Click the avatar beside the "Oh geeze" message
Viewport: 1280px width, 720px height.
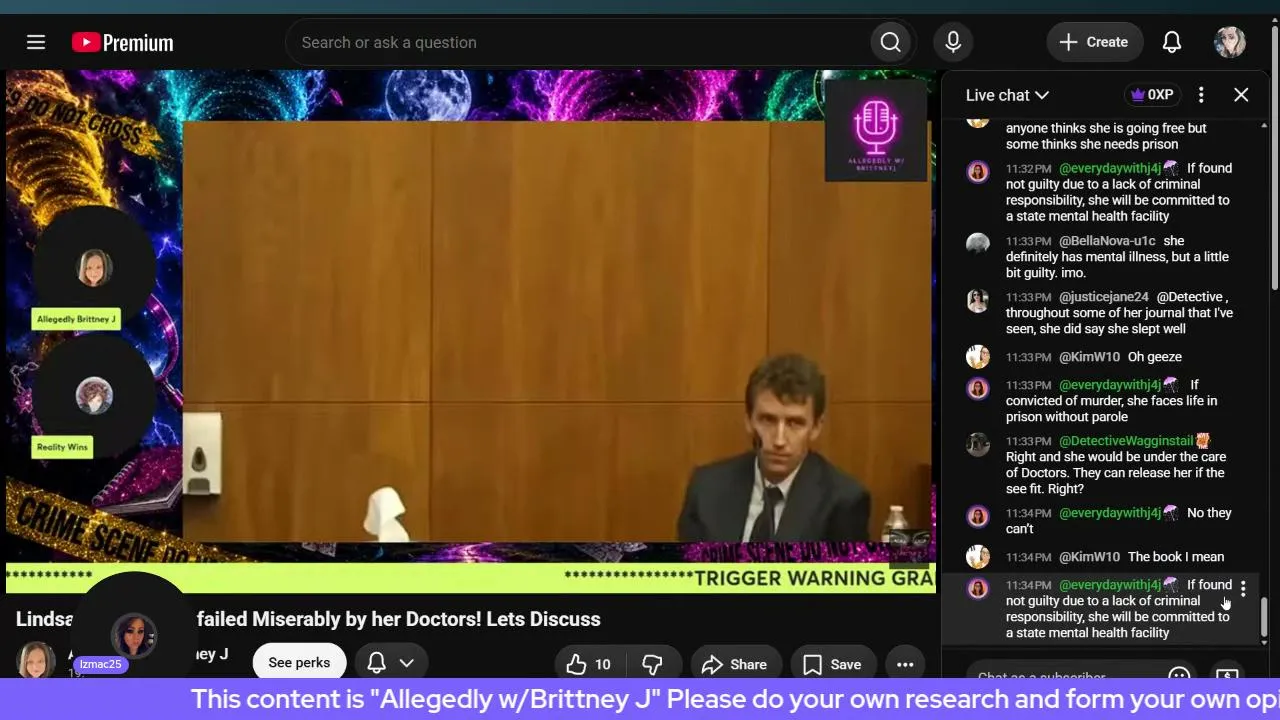[x=978, y=357]
